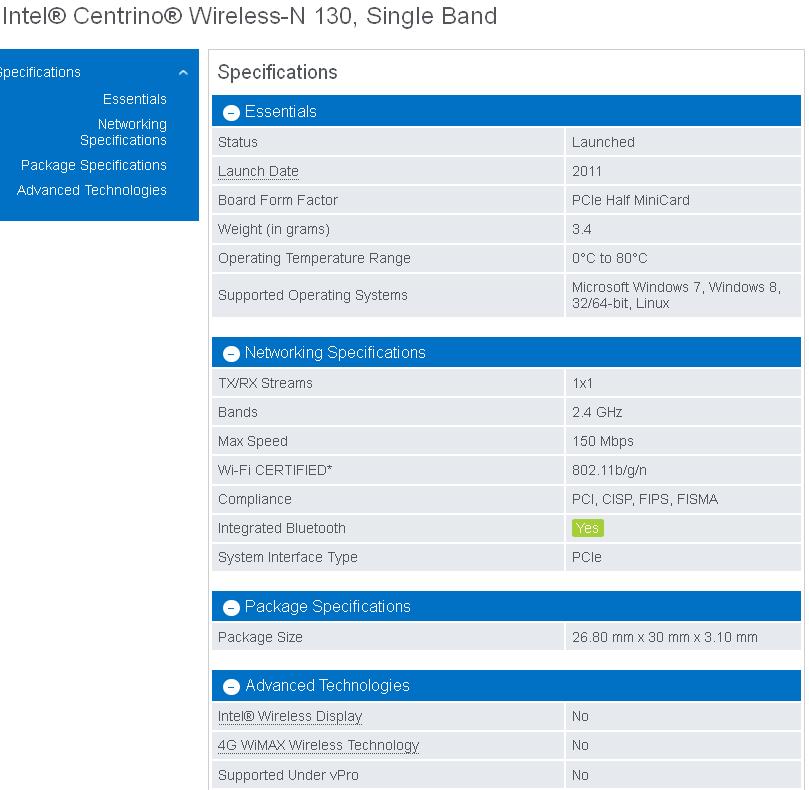
Task: Select the '2.4 GHz' bands value
Action: (597, 412)
